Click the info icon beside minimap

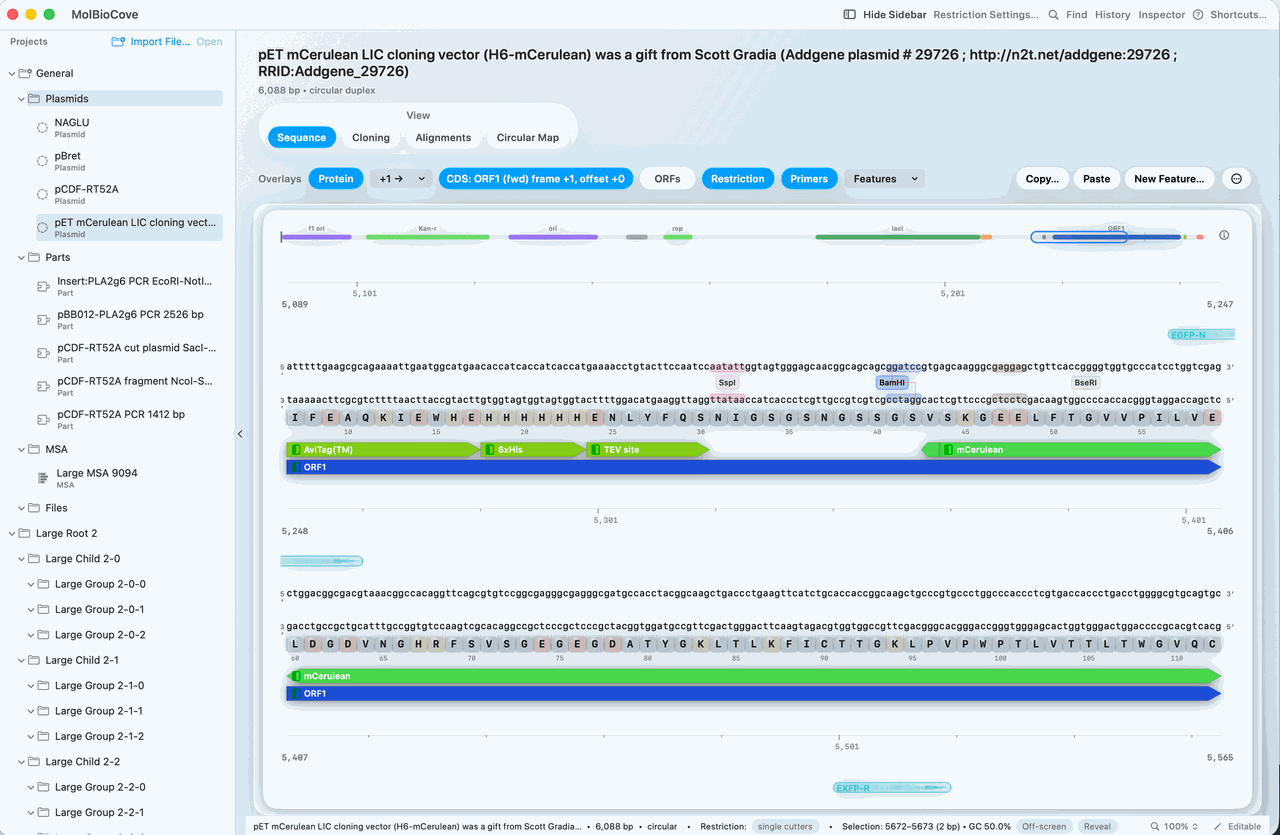pyautogui.click(x=1224, y=236)
